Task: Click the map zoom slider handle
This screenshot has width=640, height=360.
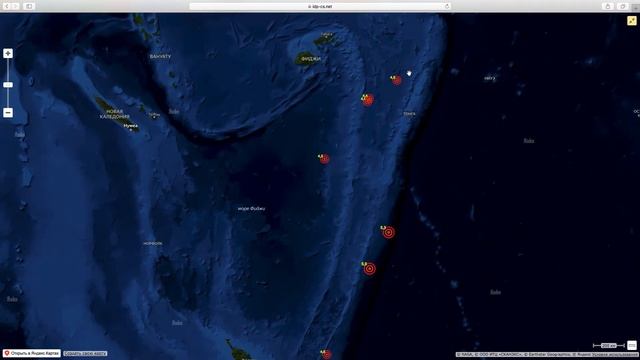Action: click(x=8, y=85)
